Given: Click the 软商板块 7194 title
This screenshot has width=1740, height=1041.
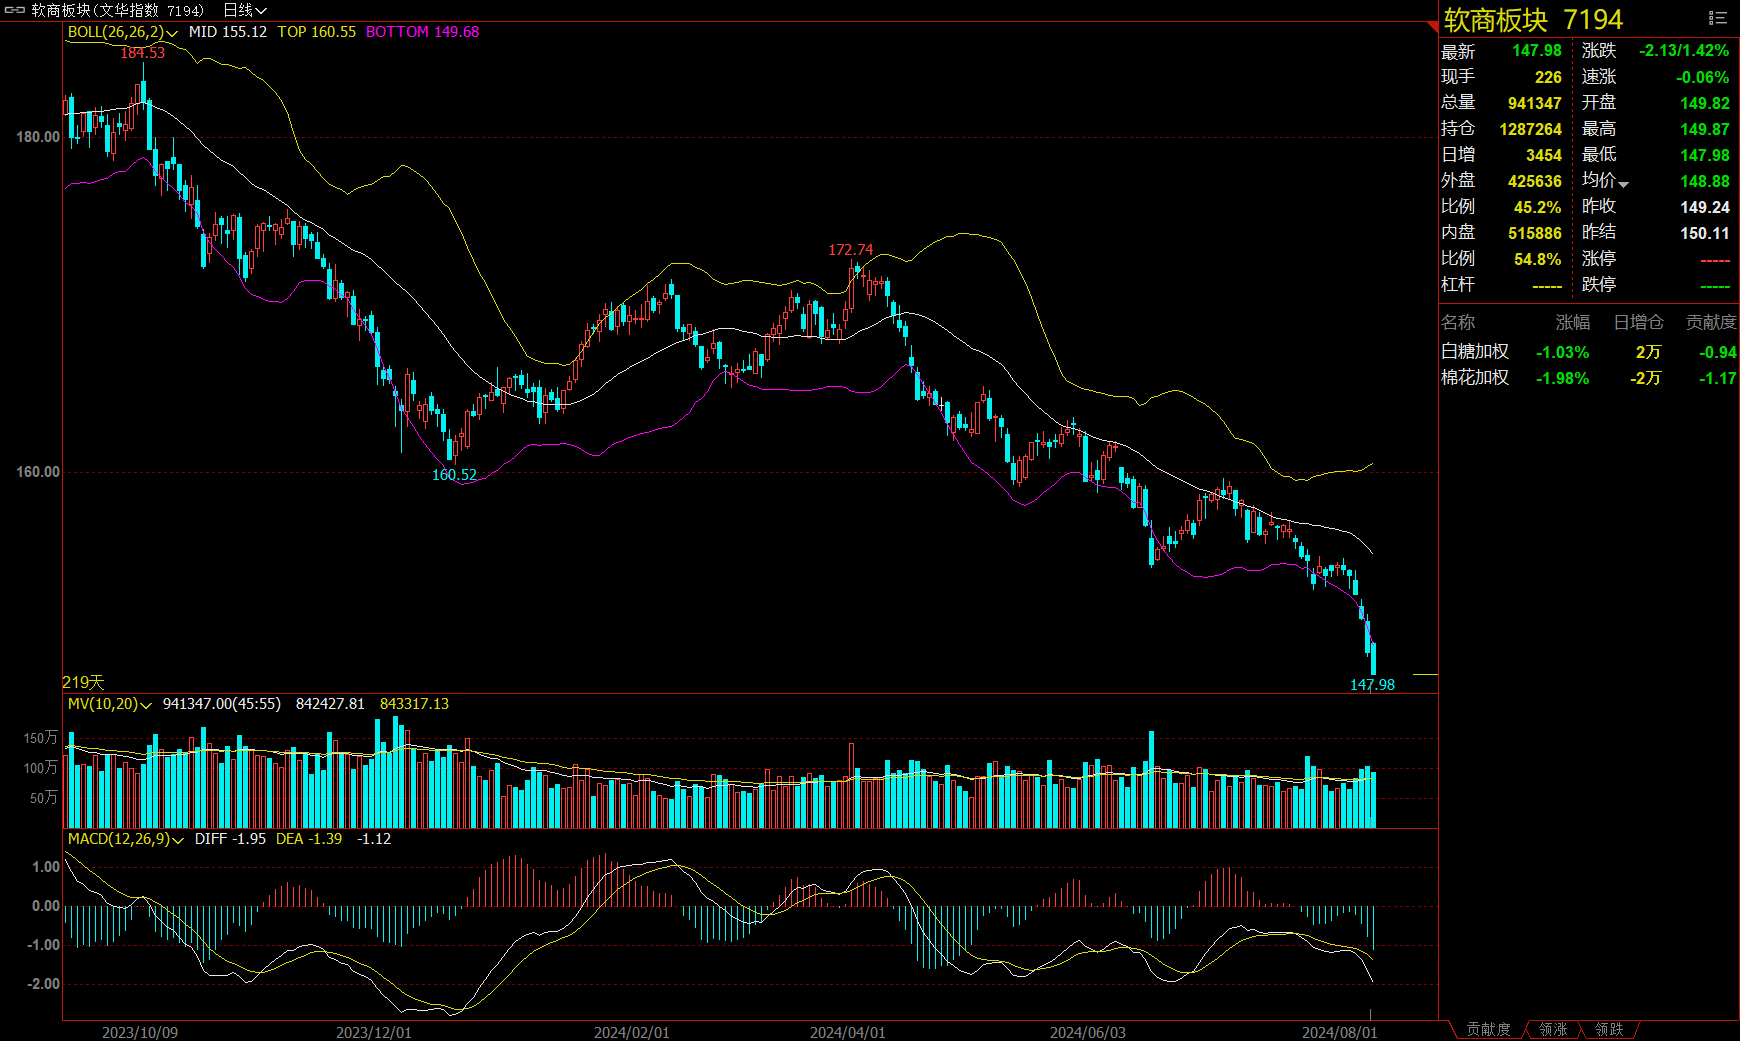Looking at the screenshot, I should pyautogui.click(x=1533, y=20).
